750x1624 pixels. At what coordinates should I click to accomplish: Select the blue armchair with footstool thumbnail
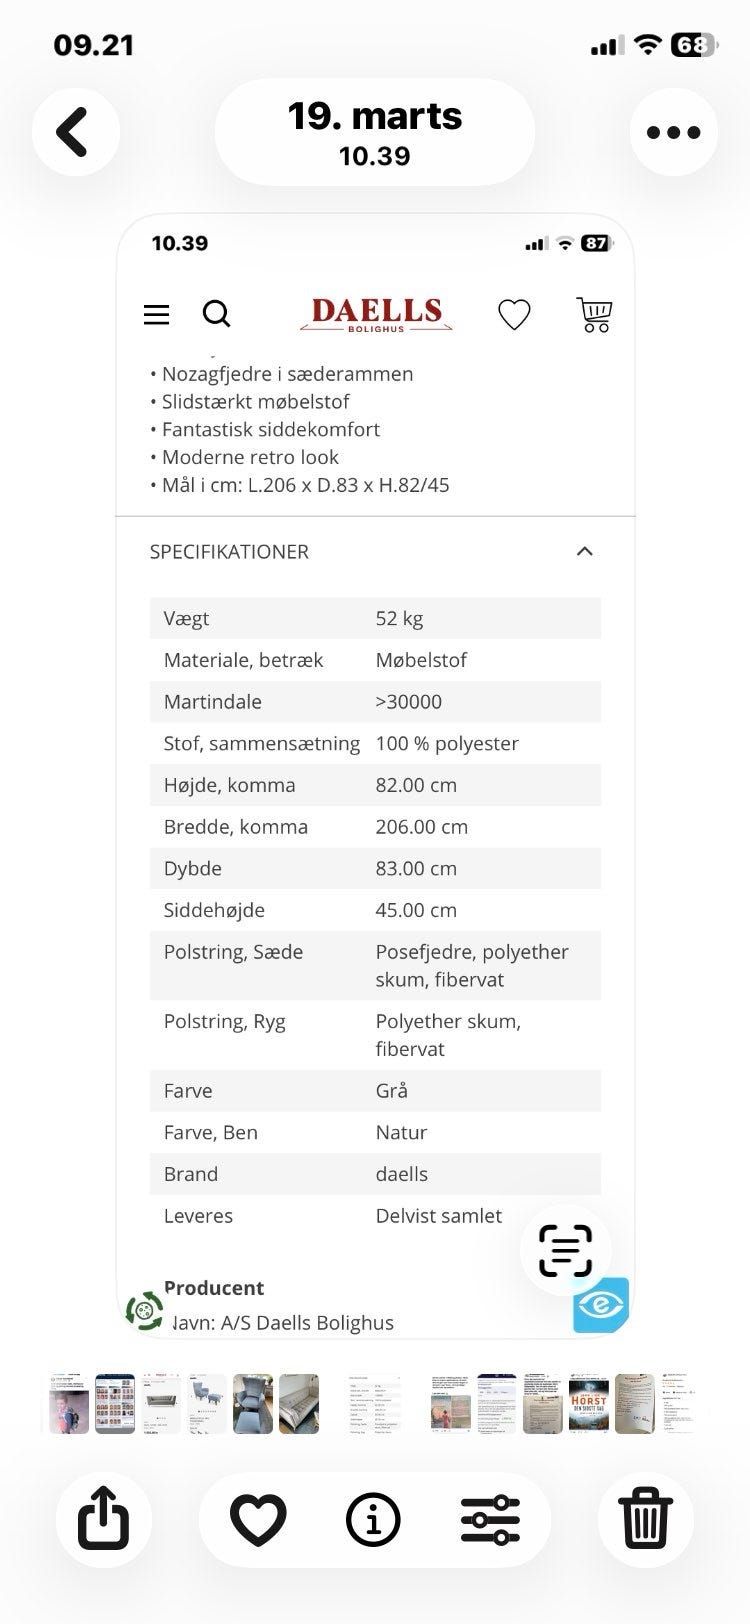pos(207,1403)
